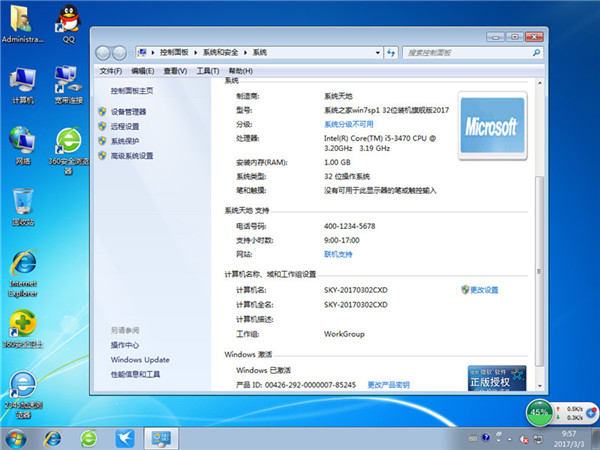Open the Administrator folder desktop icon

coord(22,23)
